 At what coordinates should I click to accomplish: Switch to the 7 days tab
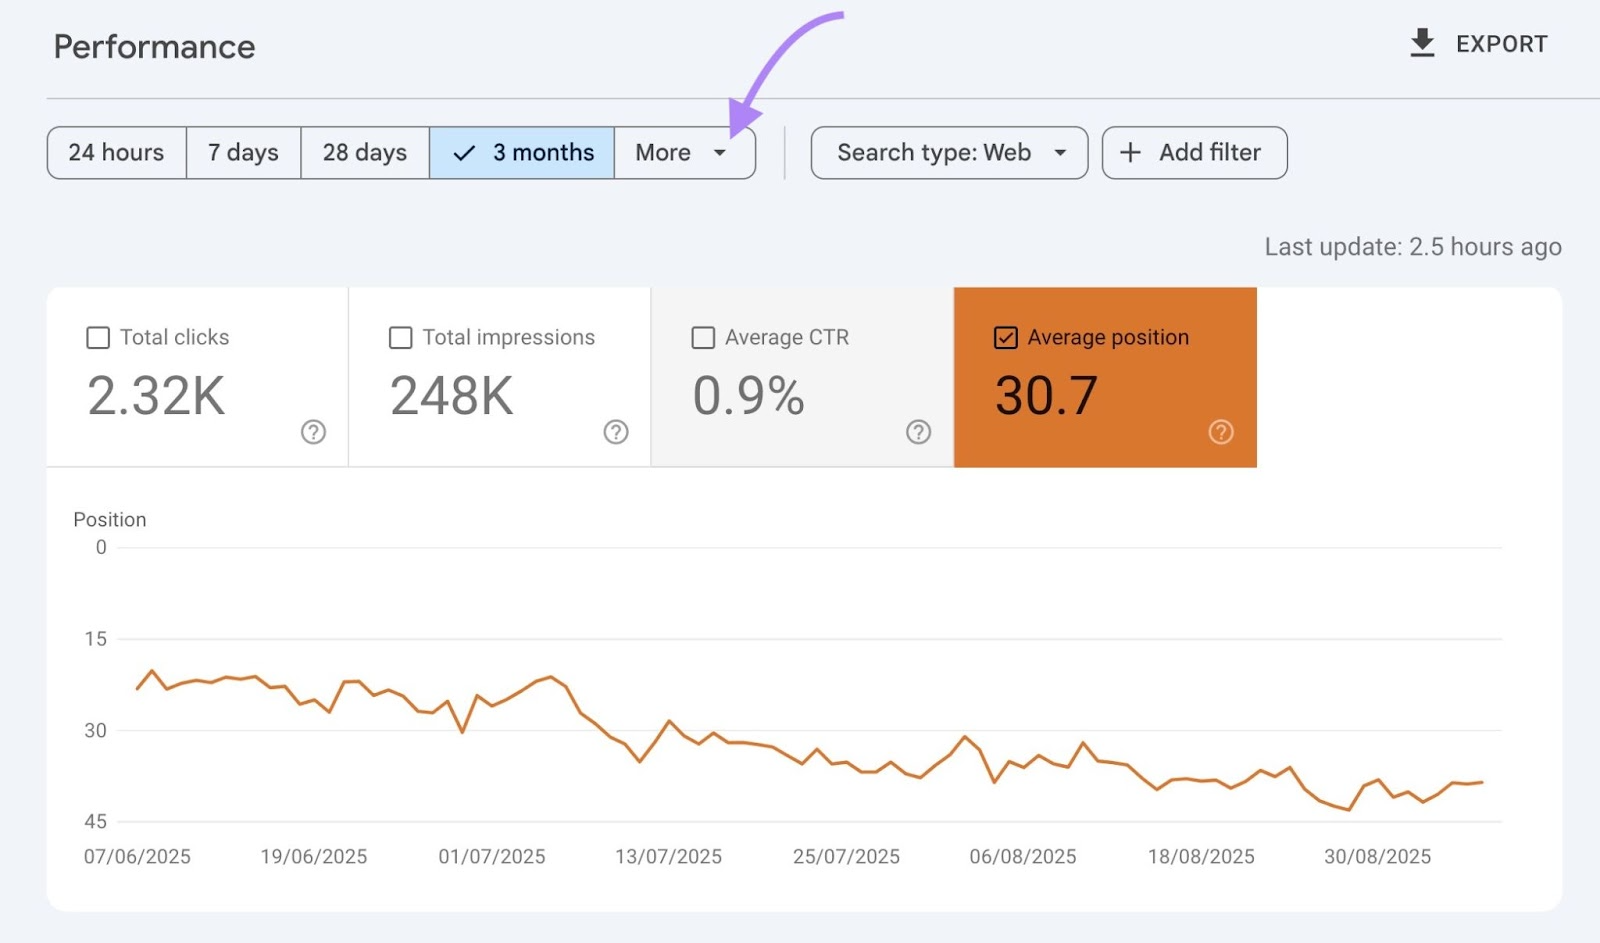(242, 152)
